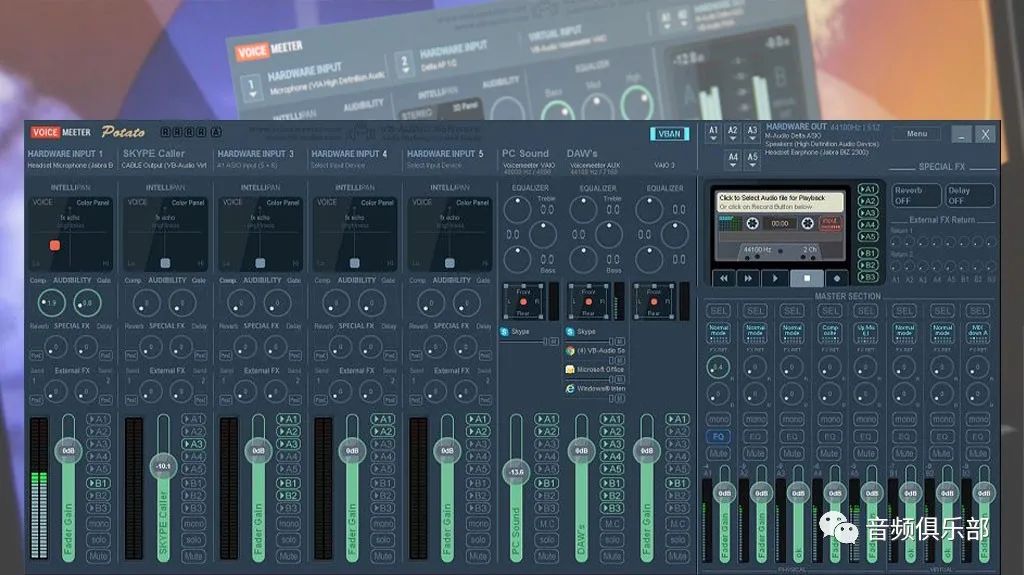Route recorder output to B3
The height and width of the screenshot is (575, 1024).
(867, 277)
